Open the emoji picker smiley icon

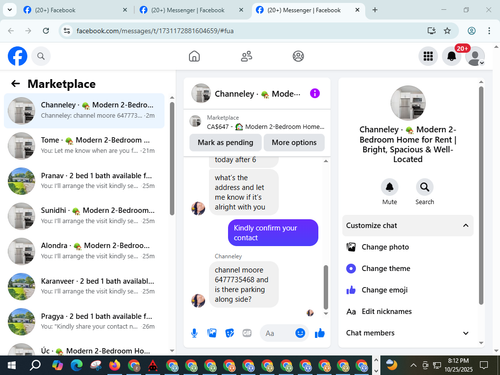[x=300, y=333]
